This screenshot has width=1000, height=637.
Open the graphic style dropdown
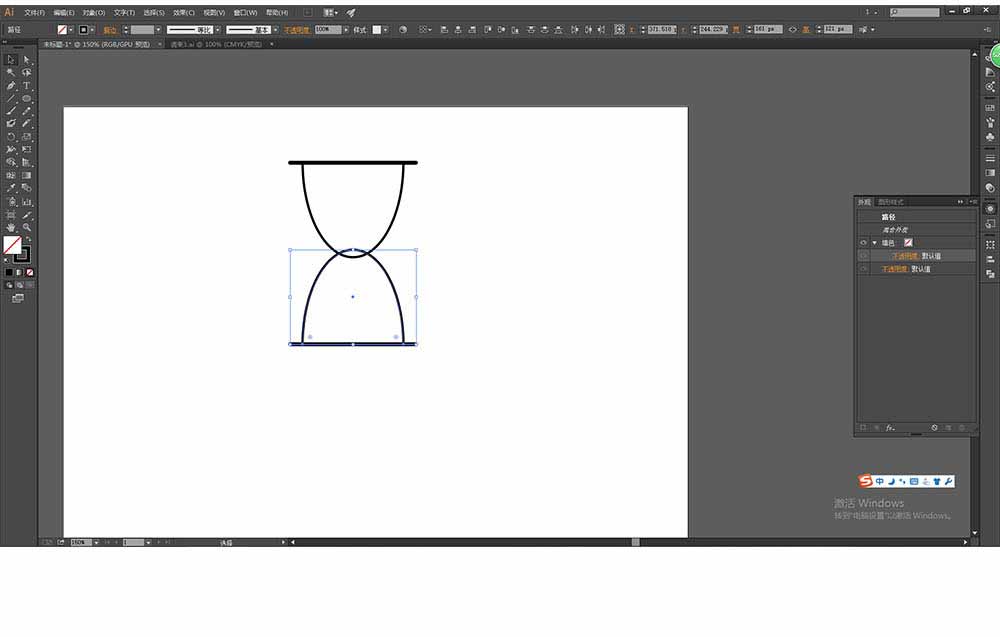pyautogui.click(x=385, y=29)
